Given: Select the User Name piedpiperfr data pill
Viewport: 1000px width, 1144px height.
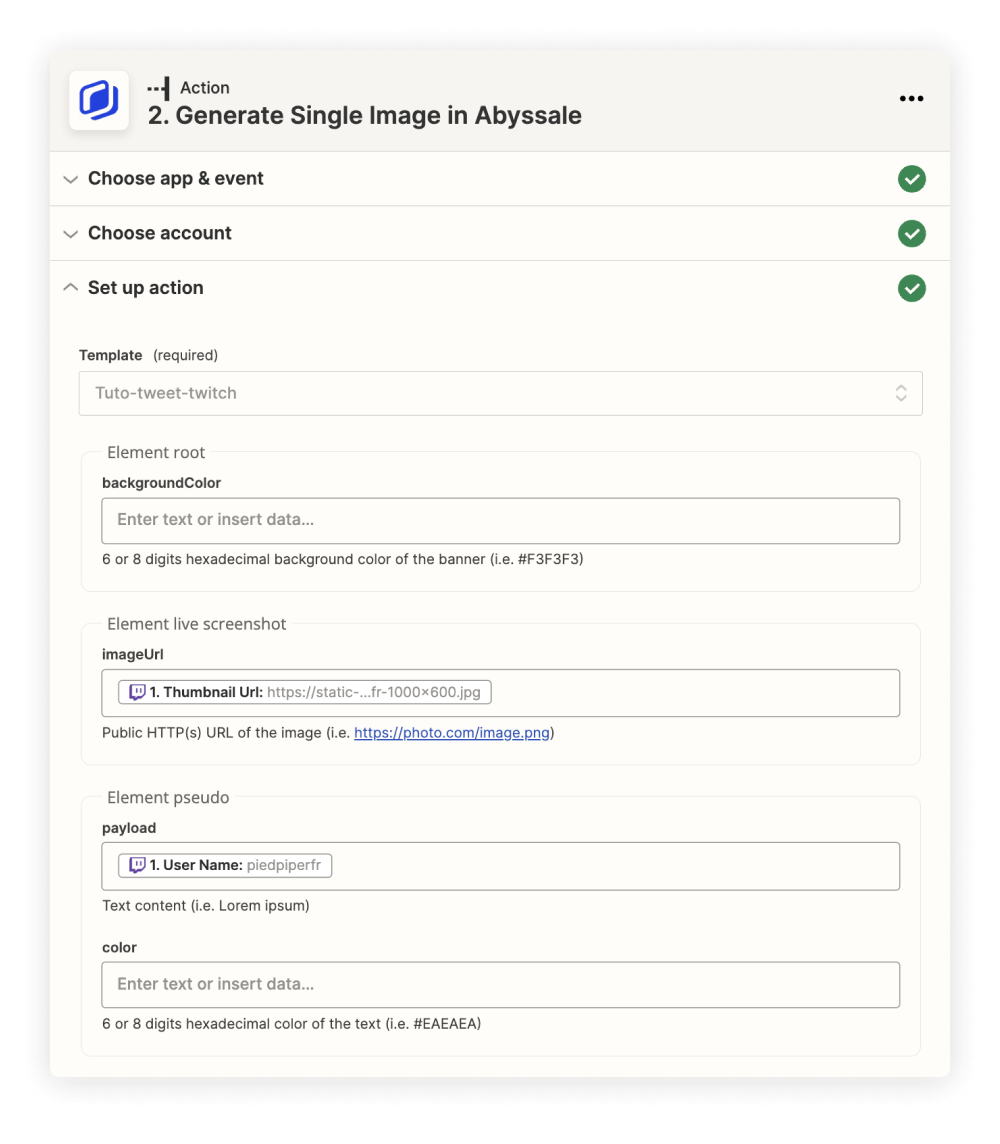Looking at the screenshot, I should [225, 865].
